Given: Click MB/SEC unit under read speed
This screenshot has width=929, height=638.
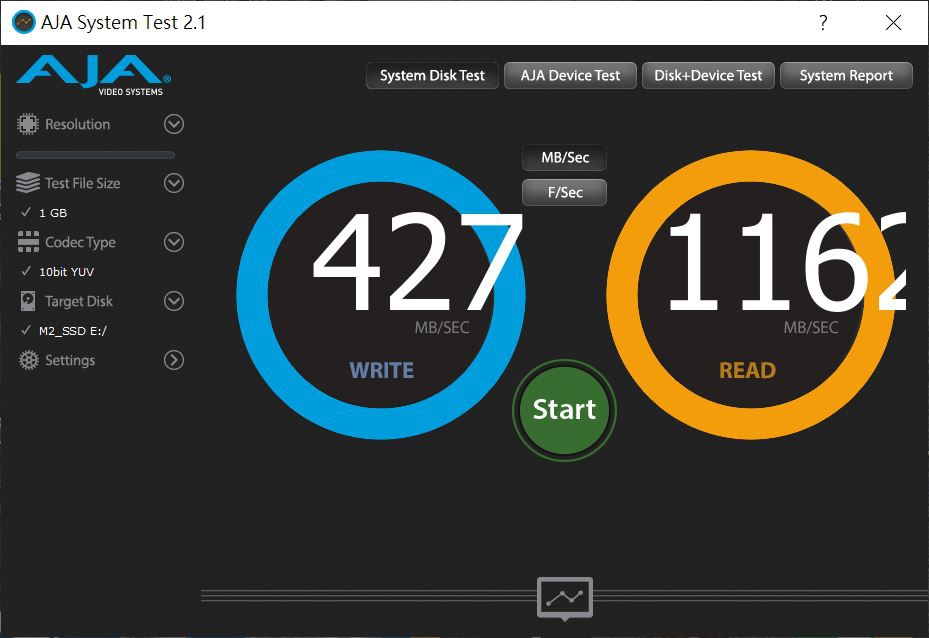Looking at the screenshot, I should coord(811,328).
